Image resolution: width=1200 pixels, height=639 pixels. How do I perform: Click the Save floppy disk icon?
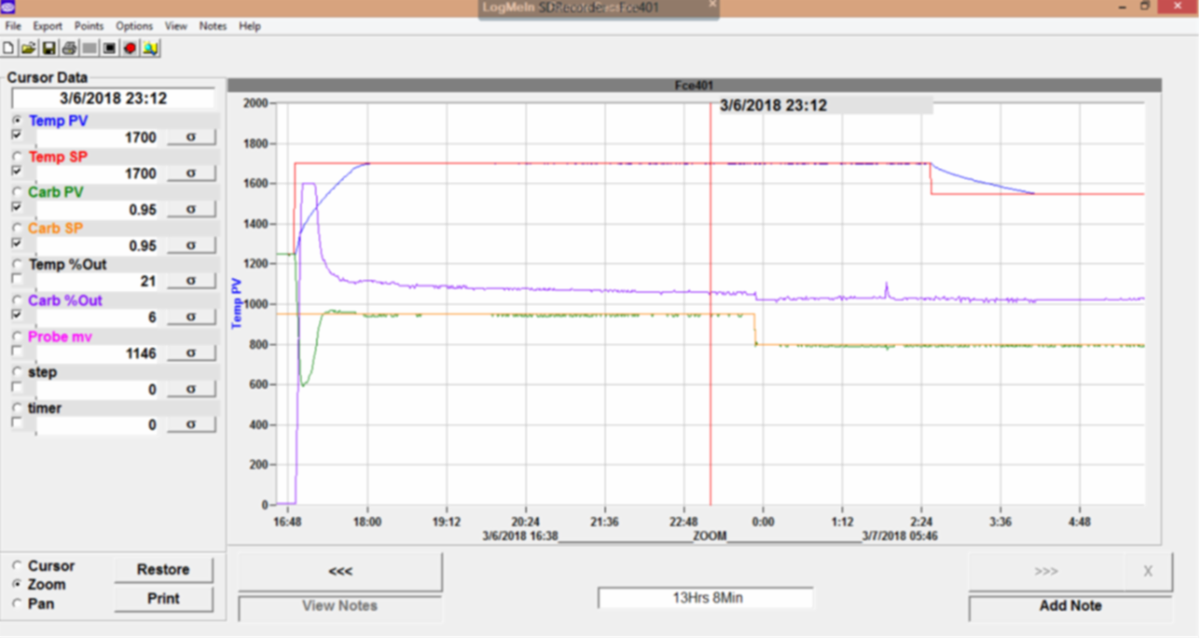coord(48,47)
